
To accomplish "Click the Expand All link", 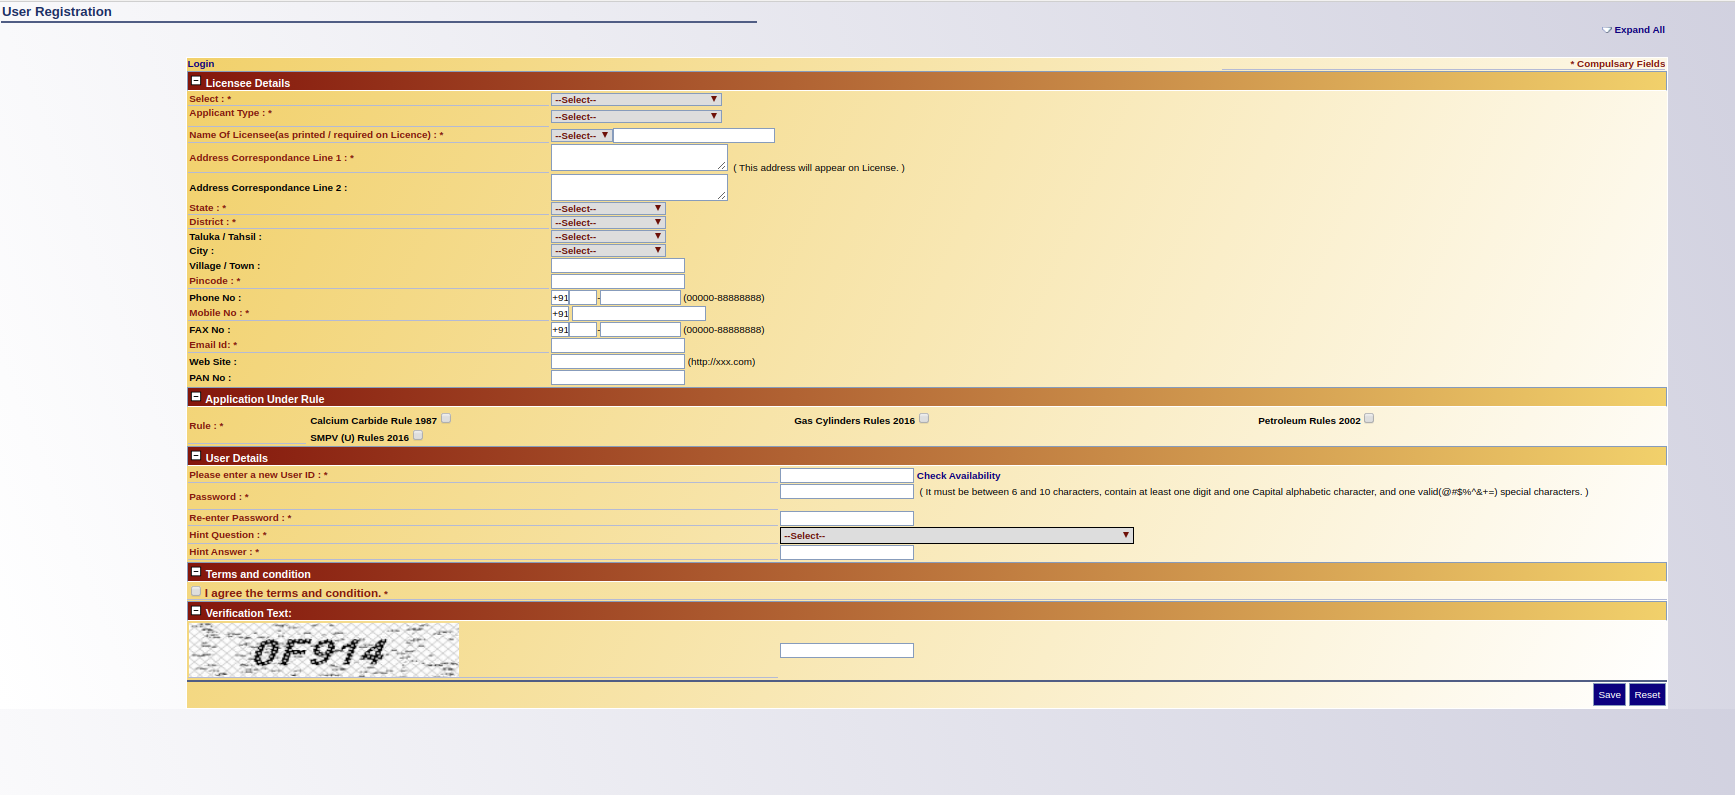I will [x=1639, y=30].
